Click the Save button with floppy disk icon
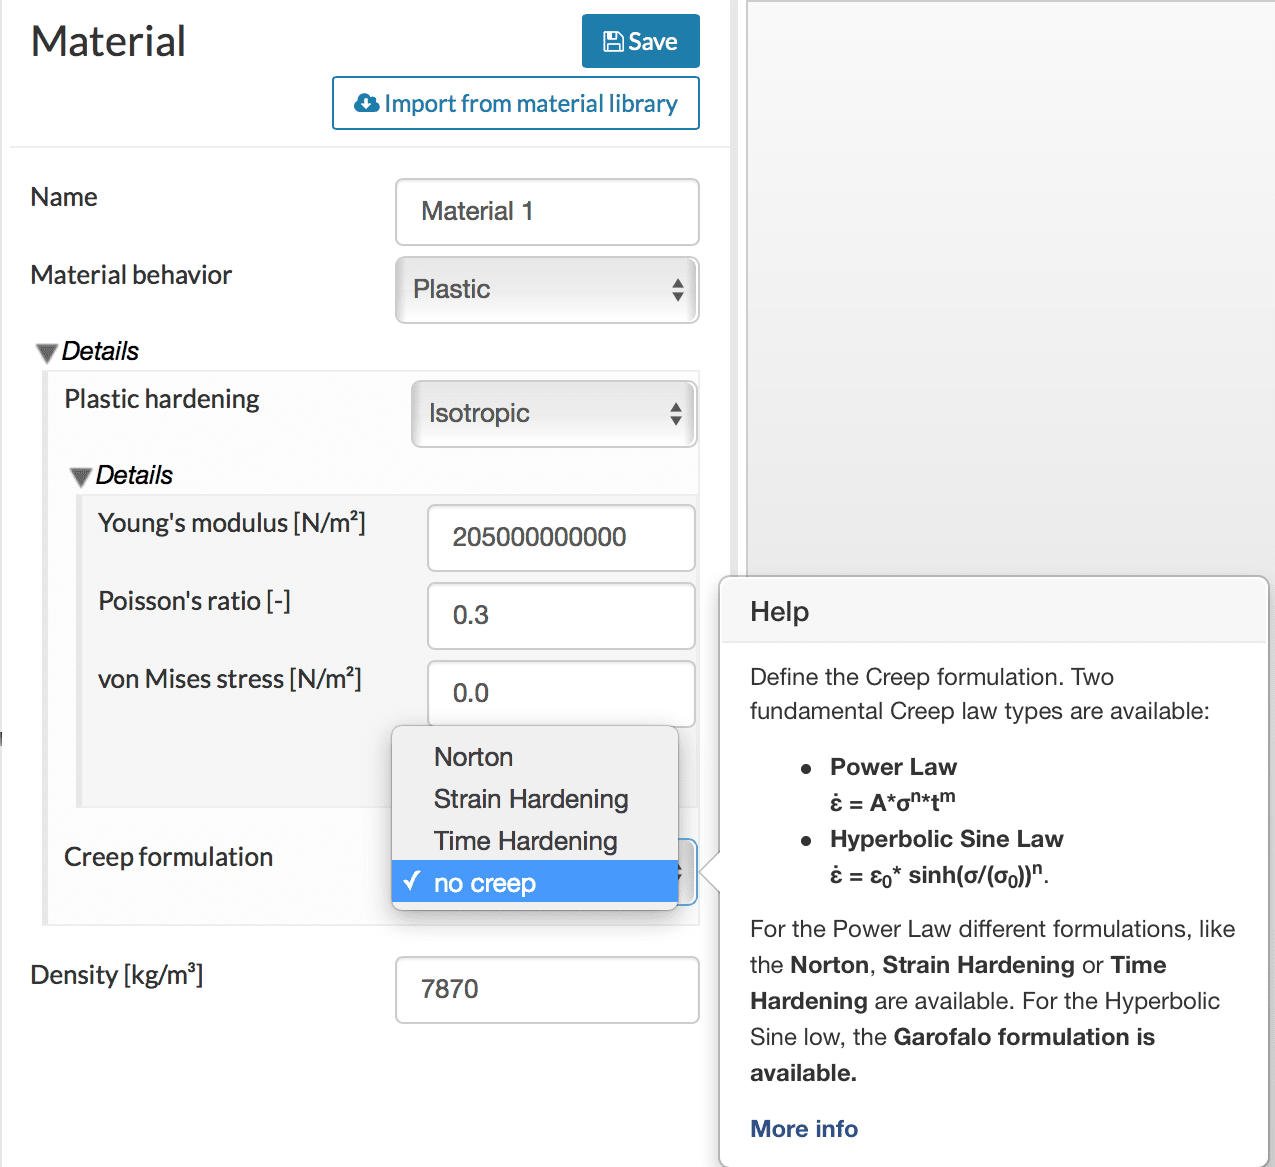Image resolution: width=1275 pixels, height=1167 pixels. [640, 42]
